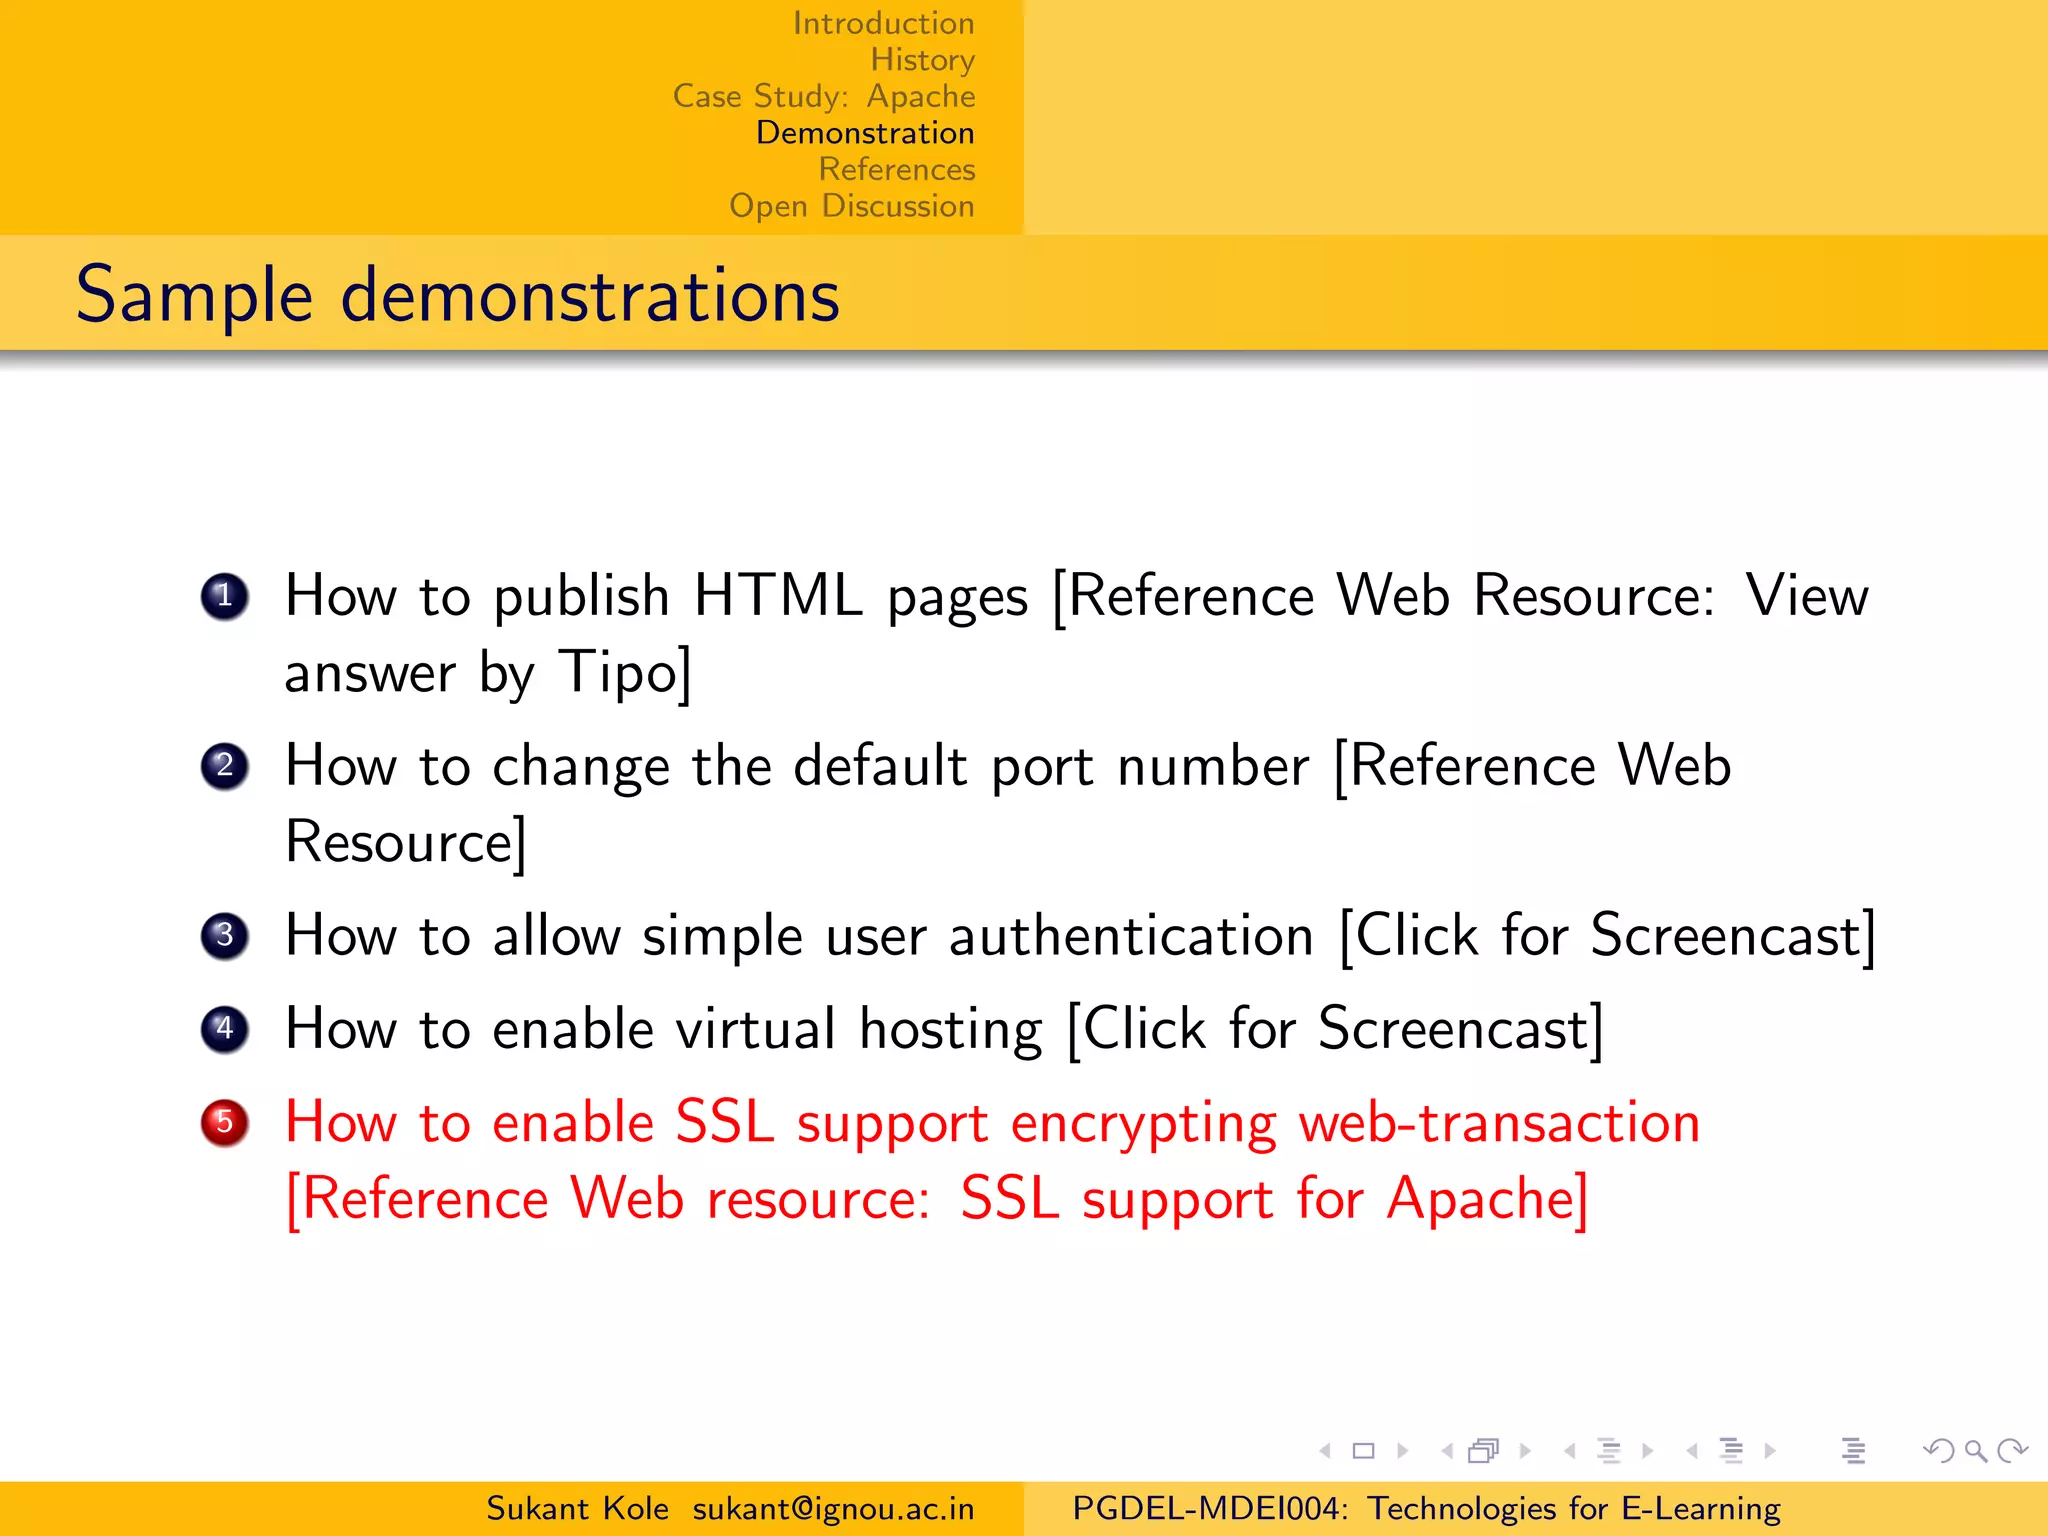The image size is (2048, 1536).
Task: Open the Case Study: Apache section
Action: (x=824, y=96)
